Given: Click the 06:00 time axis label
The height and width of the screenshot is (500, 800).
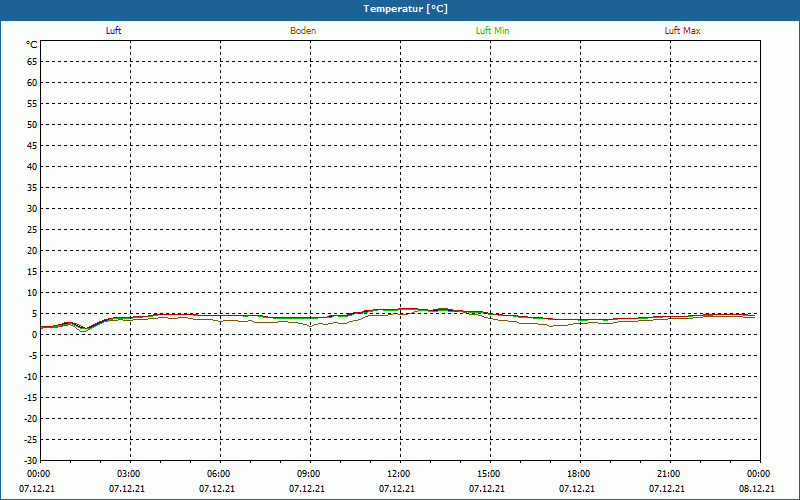Looking at the screenshot, I should click(x=218, y=474).
